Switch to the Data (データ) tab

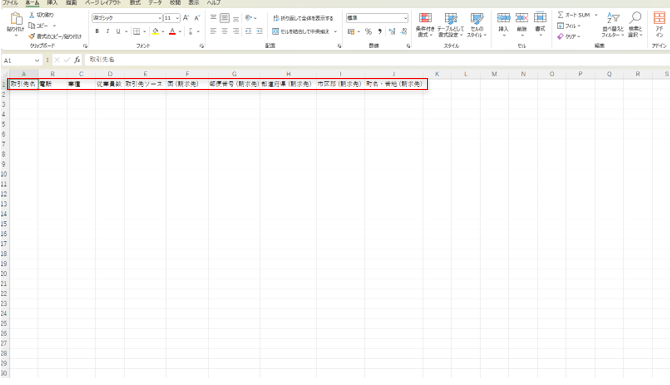pyautogui.click(x=155, y=3)
